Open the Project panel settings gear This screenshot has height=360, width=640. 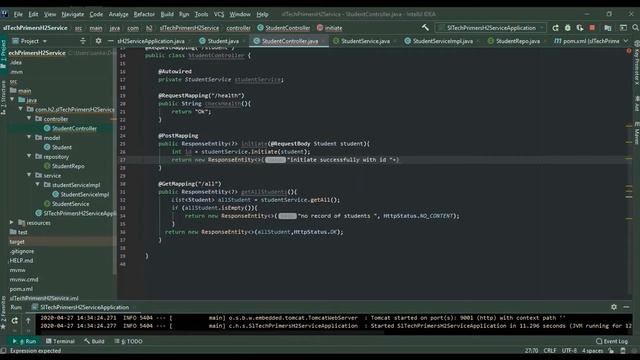[98, 41]
